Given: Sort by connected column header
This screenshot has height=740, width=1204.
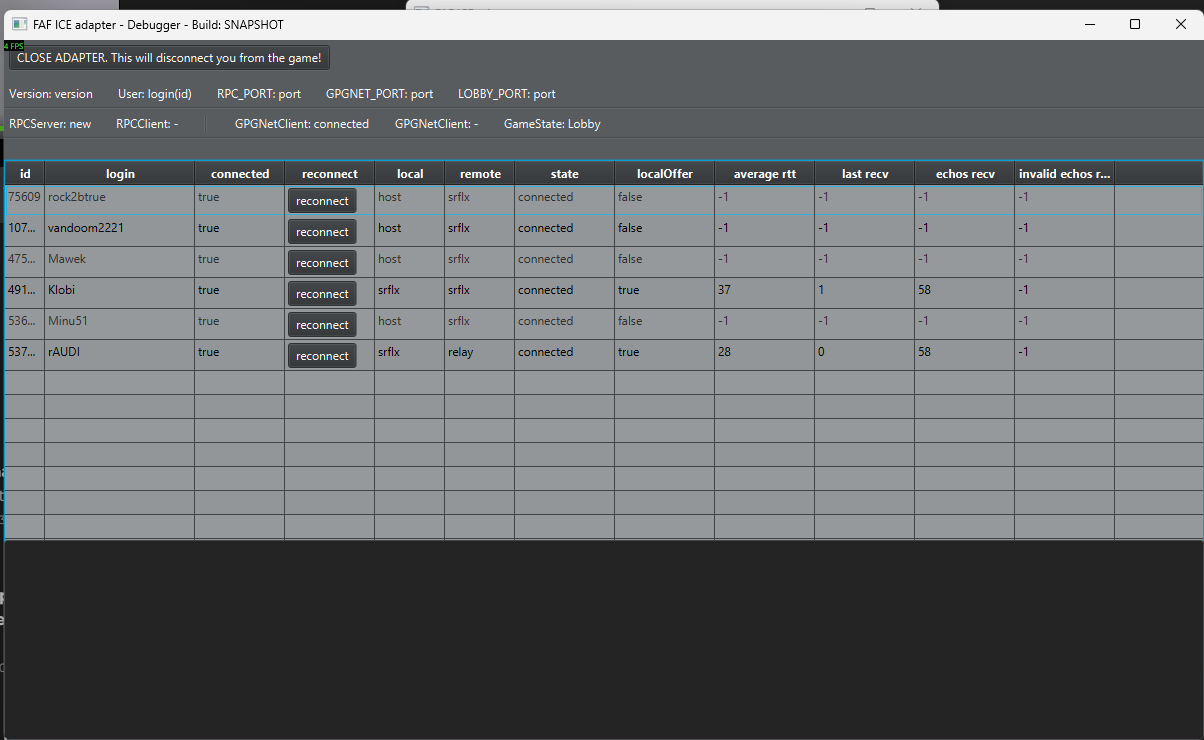Looking at the screenshot, I should 240,173.
